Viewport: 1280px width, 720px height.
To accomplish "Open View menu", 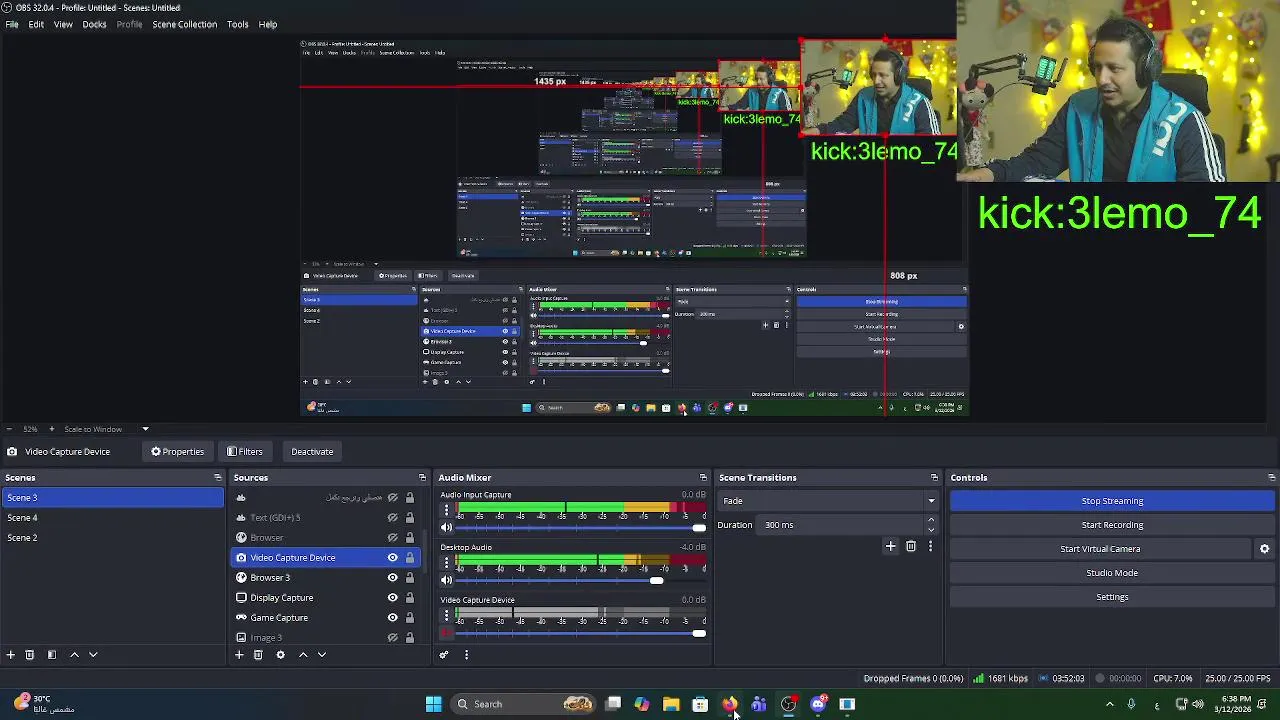I will pos(63,24).
